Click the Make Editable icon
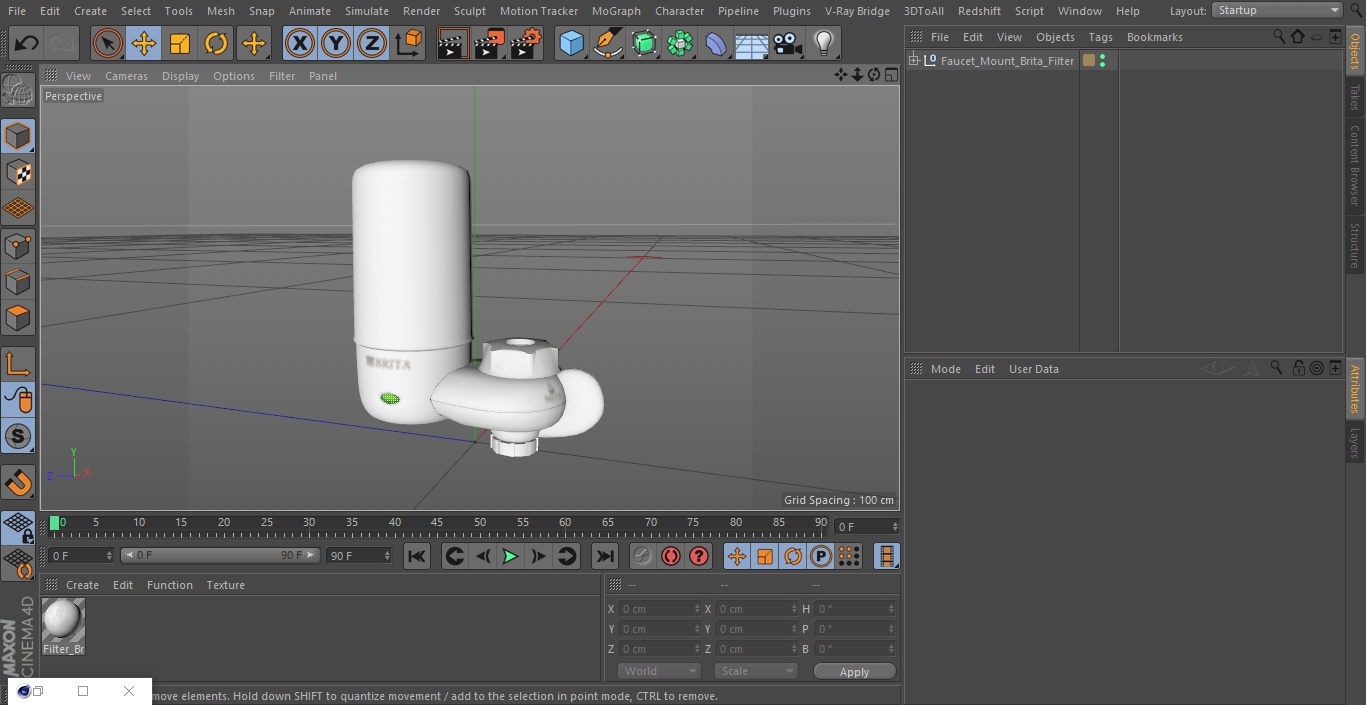 coord(18,92)
